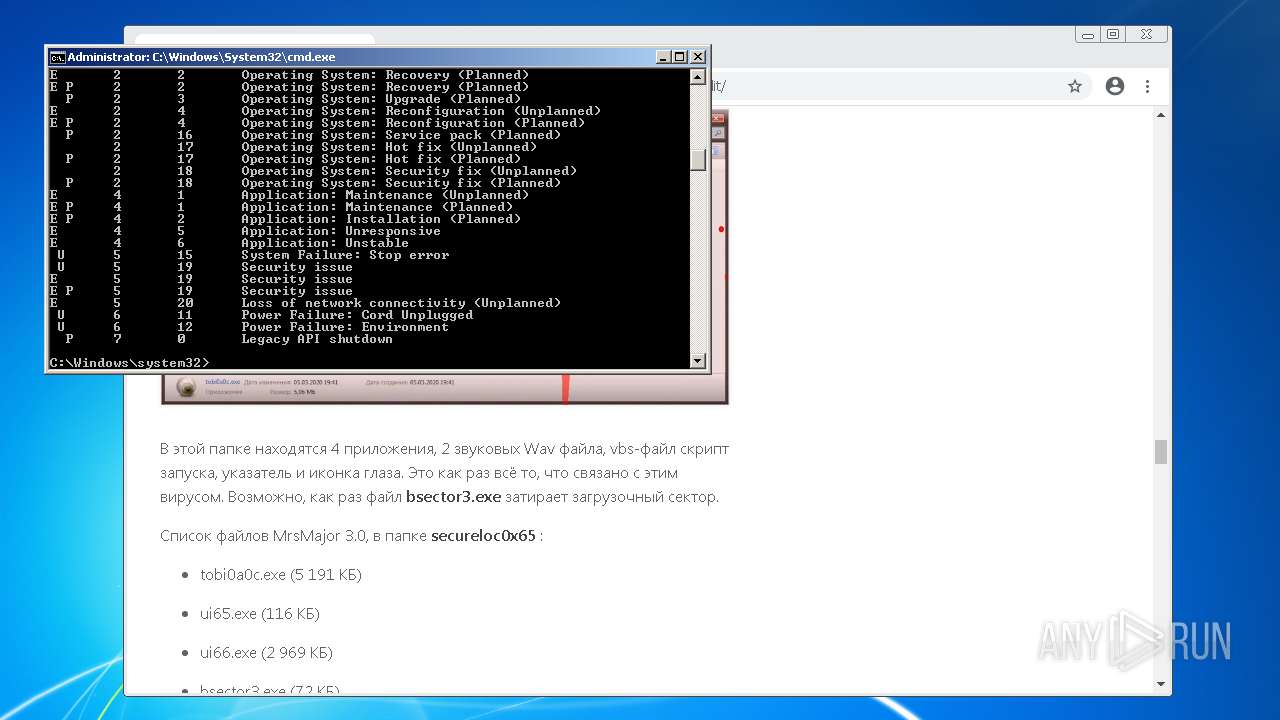This screenshot has width=1280, height=720.
Task: Click the bold text 'secureloc0x65'
Action: point(483,536)
